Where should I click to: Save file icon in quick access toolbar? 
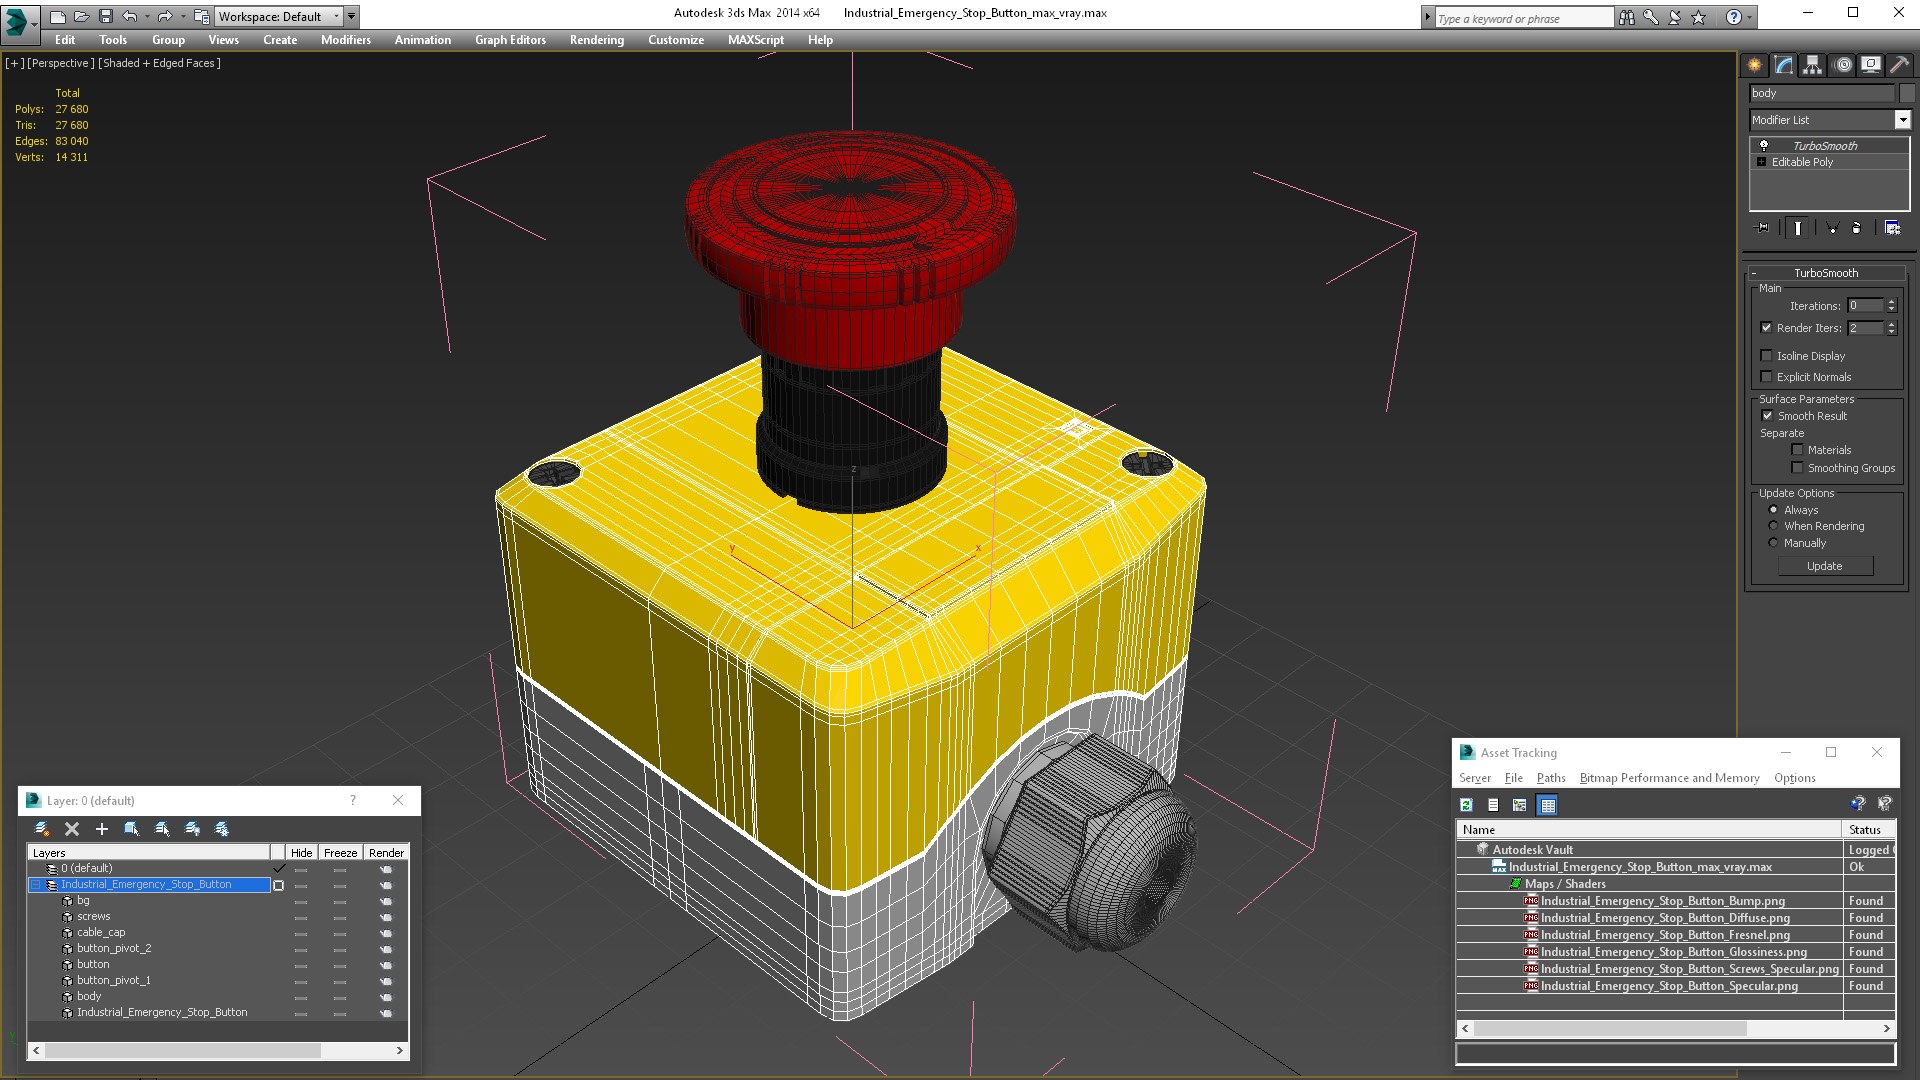[x=105, y=16]
